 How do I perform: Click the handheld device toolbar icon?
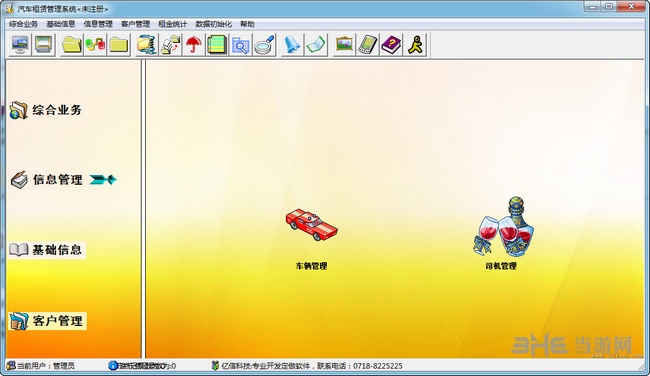tap(368, 45)
